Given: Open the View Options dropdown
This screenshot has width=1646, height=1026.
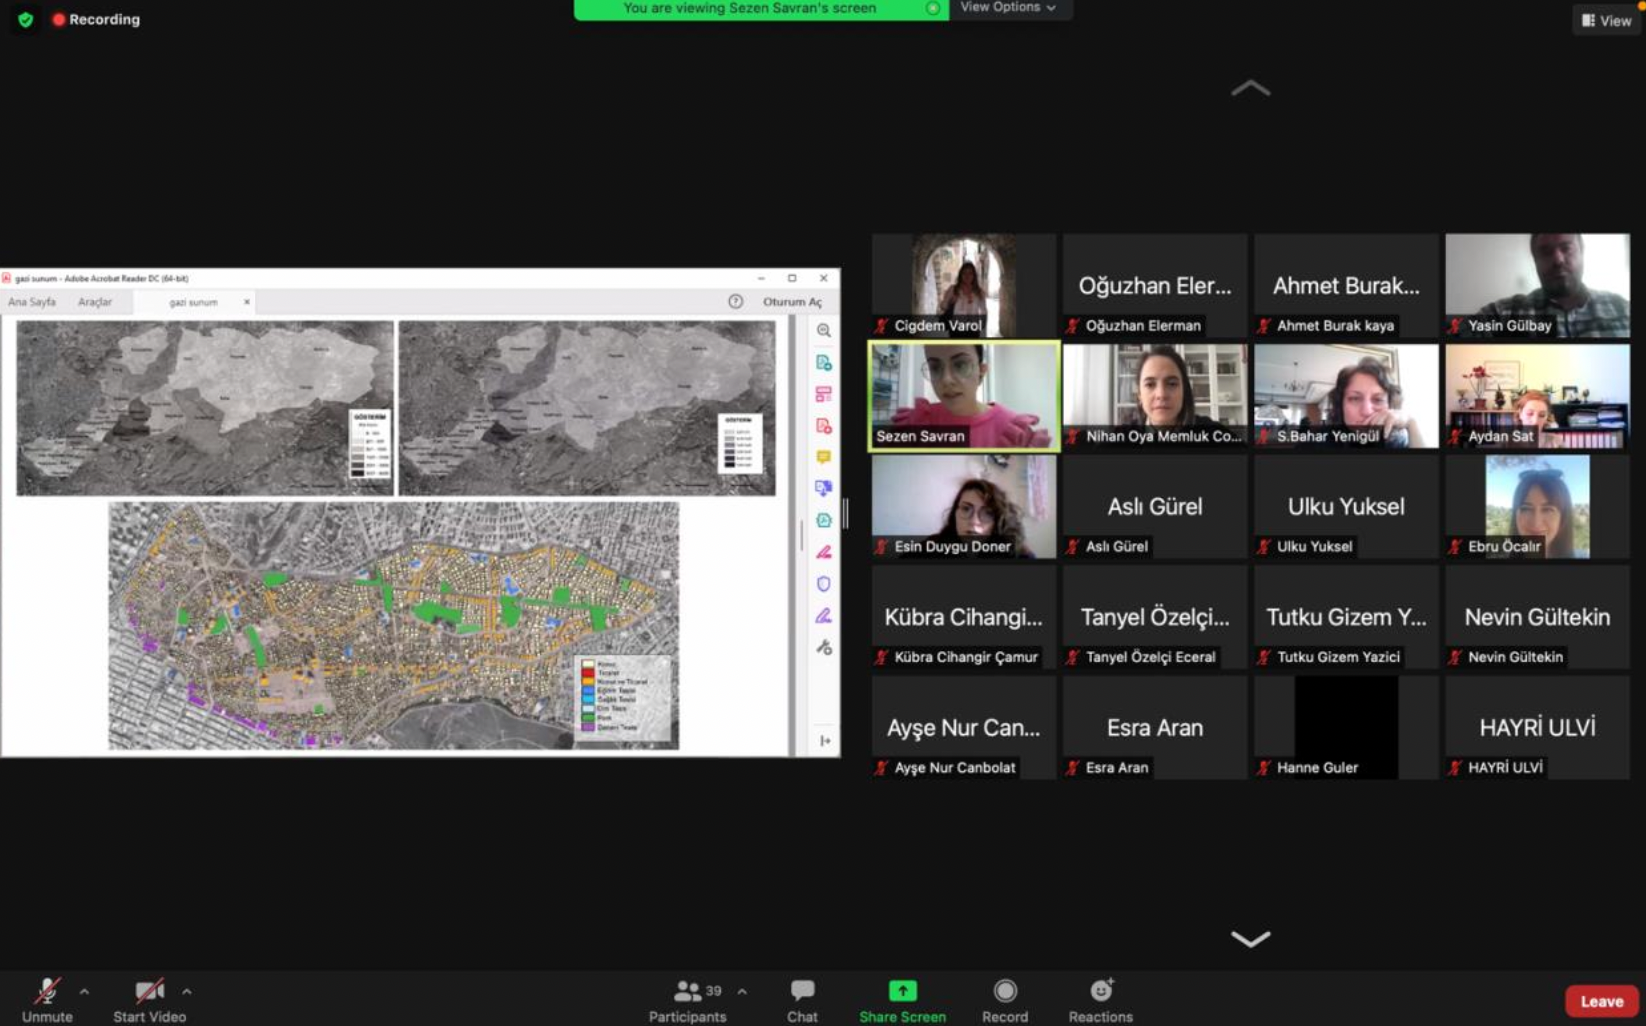Looking at the screenshot, I should [1008, 8].
